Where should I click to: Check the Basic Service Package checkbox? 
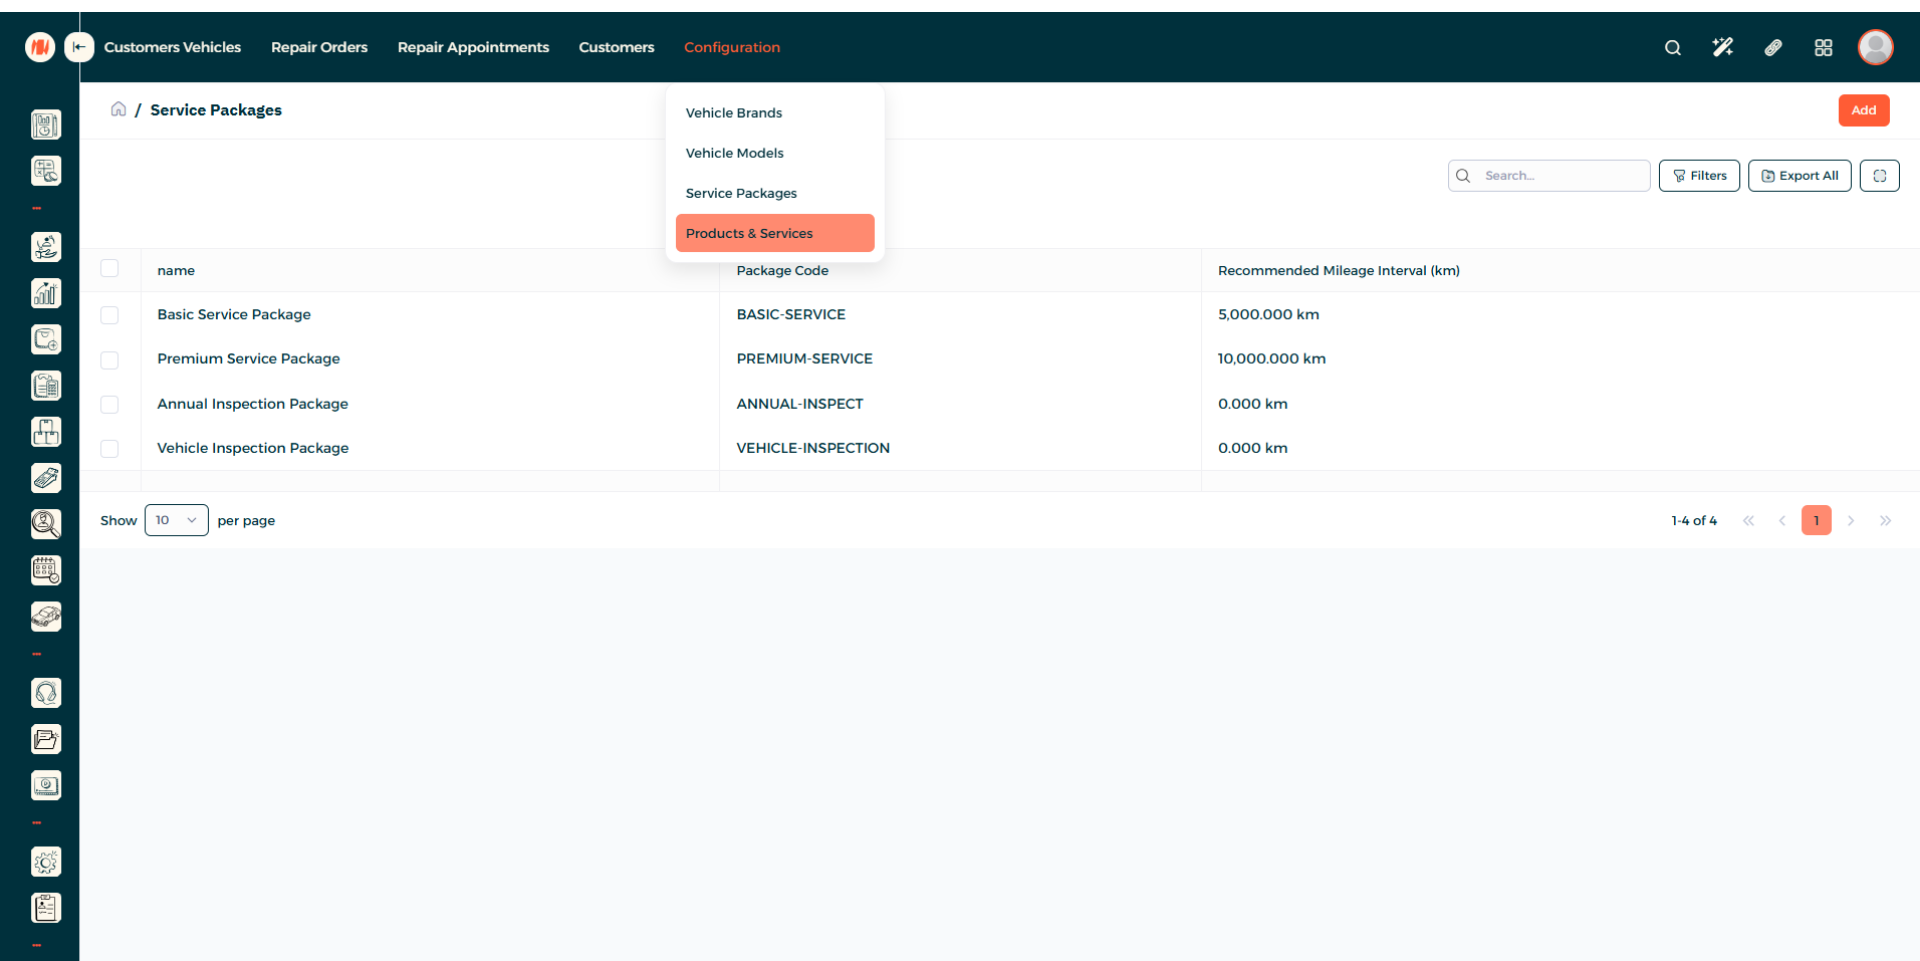tap(110, 315)
